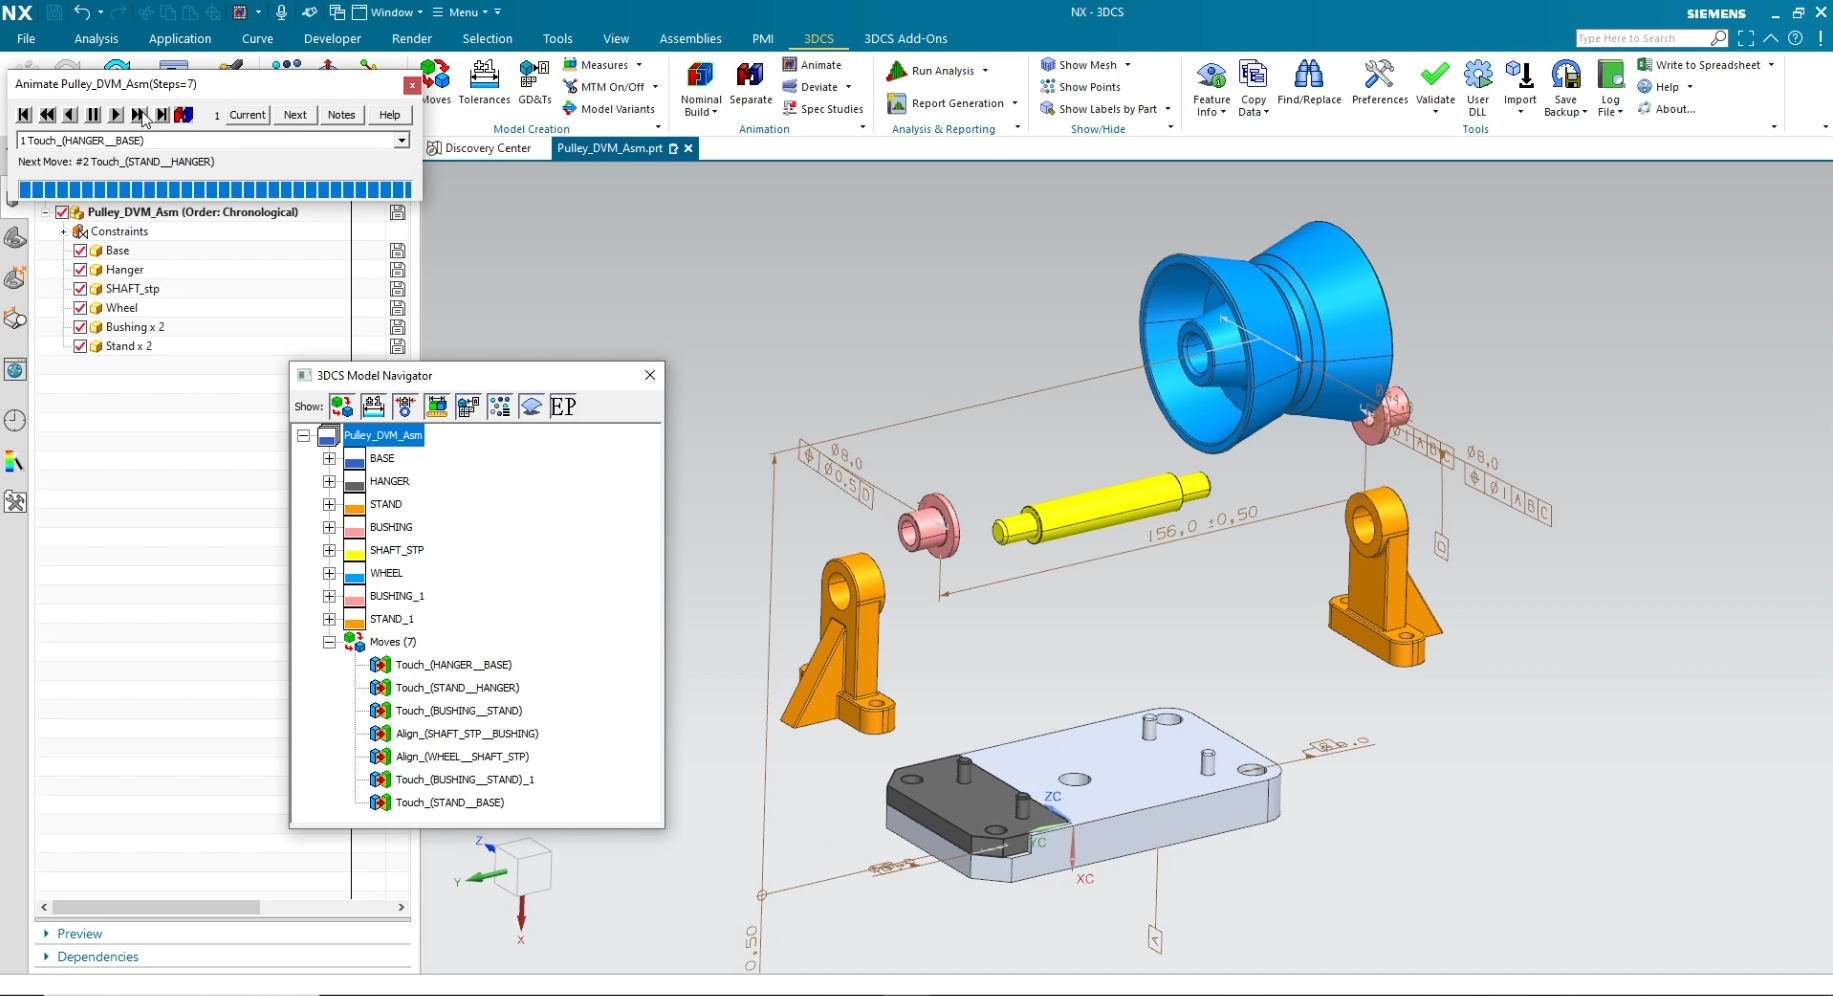The image size is (1833, 996).
Task: Click the EP icon in Model Navigator
Action: point(563,406)
